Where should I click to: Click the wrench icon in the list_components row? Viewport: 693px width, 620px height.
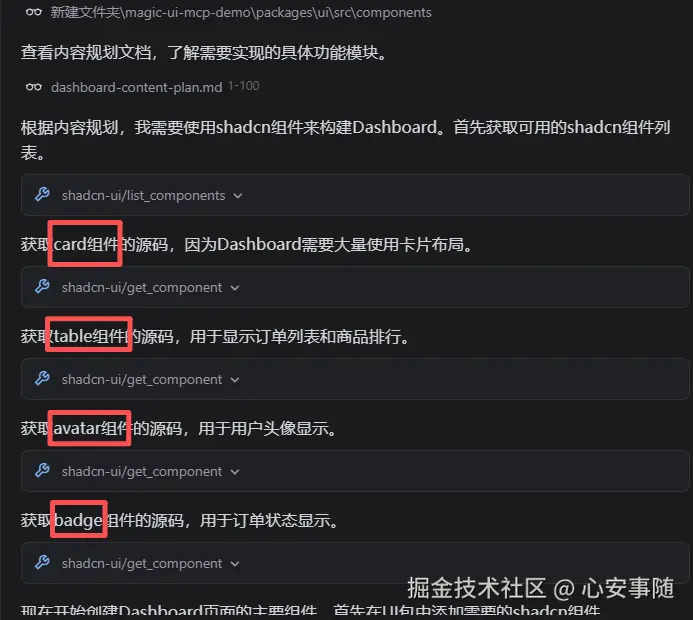[x=42, y=194]
